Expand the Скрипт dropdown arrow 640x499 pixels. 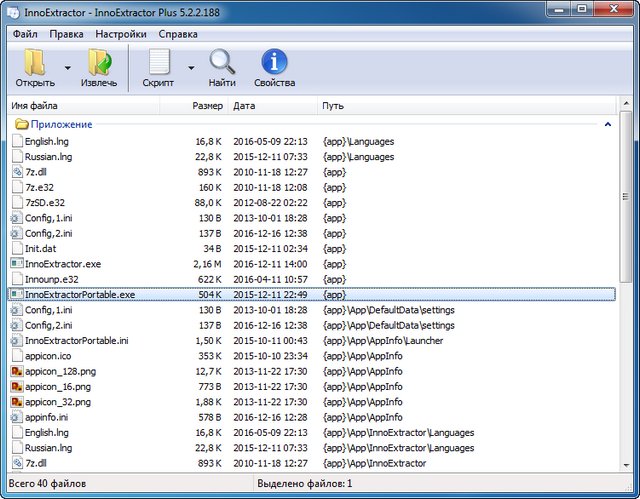(191, 69)
